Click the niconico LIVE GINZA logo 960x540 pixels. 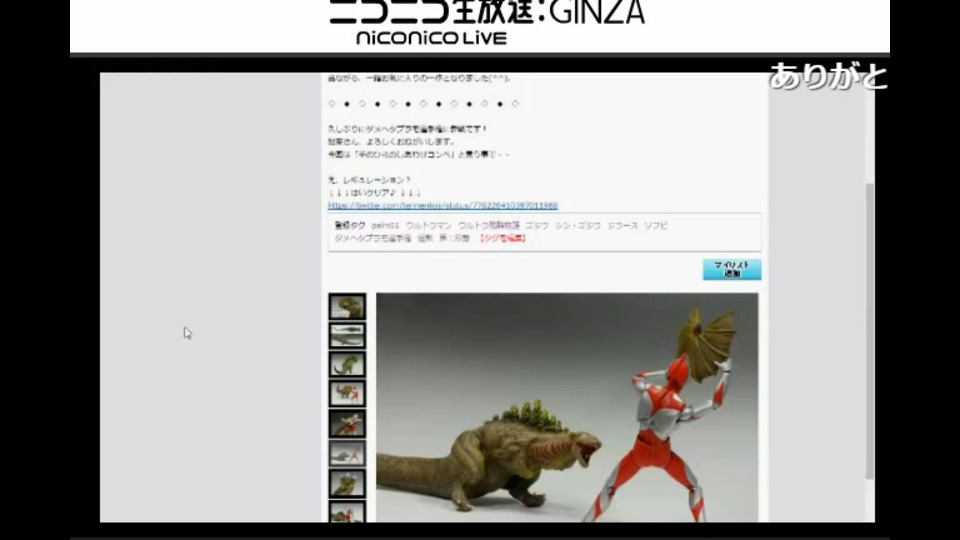click(487, 21)
